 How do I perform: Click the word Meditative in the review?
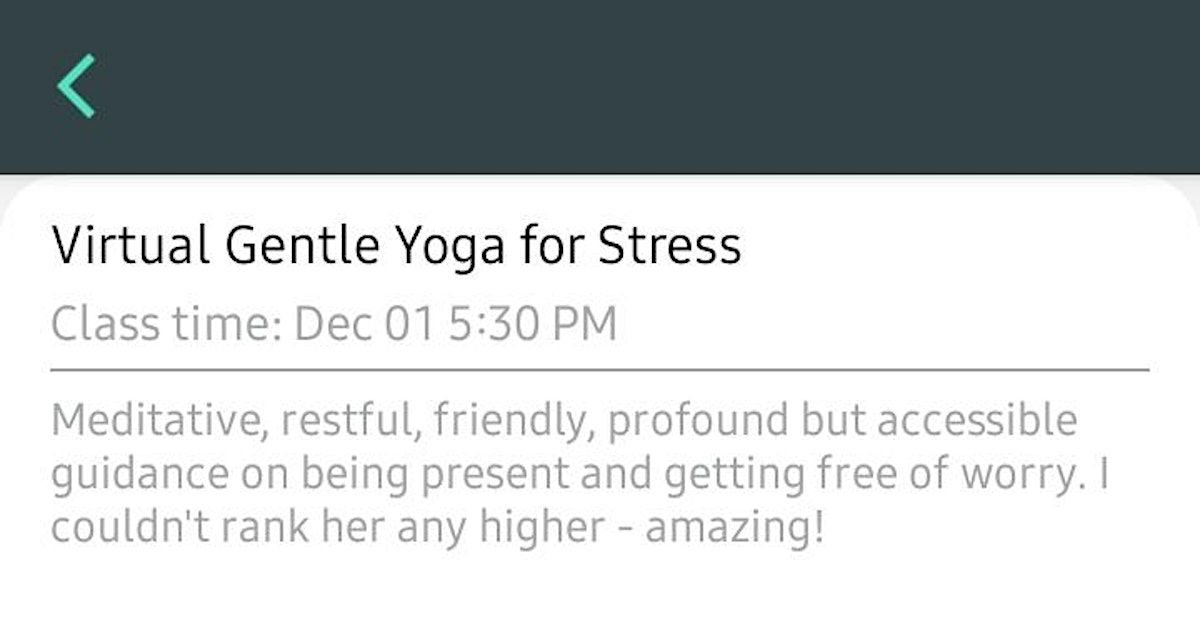[x=157, y=421]
